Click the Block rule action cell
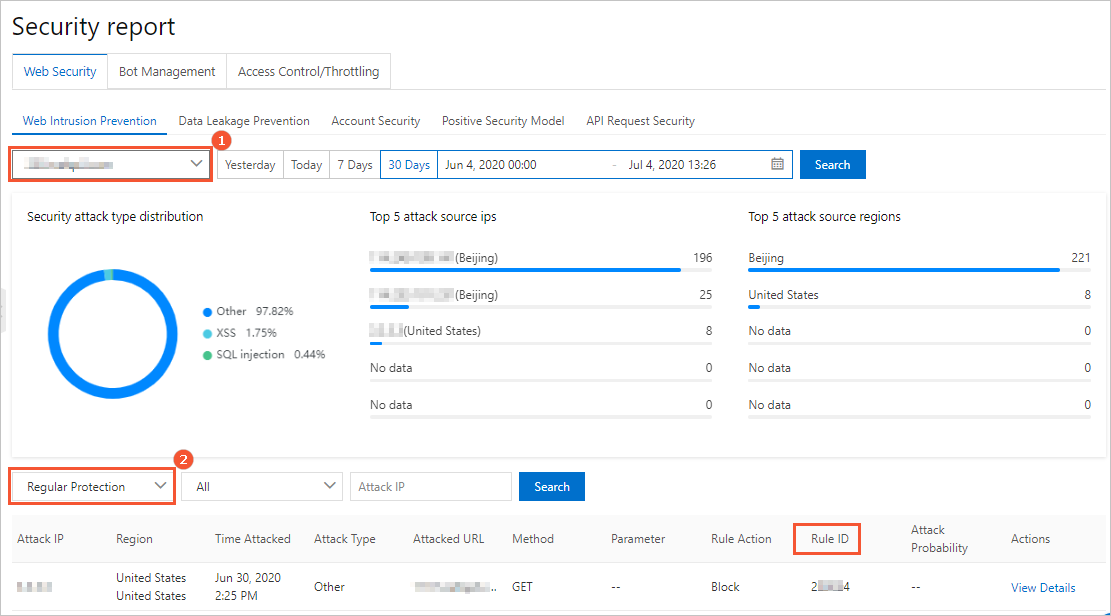This screenshot has height=616, width=1111. pos(725,587)
